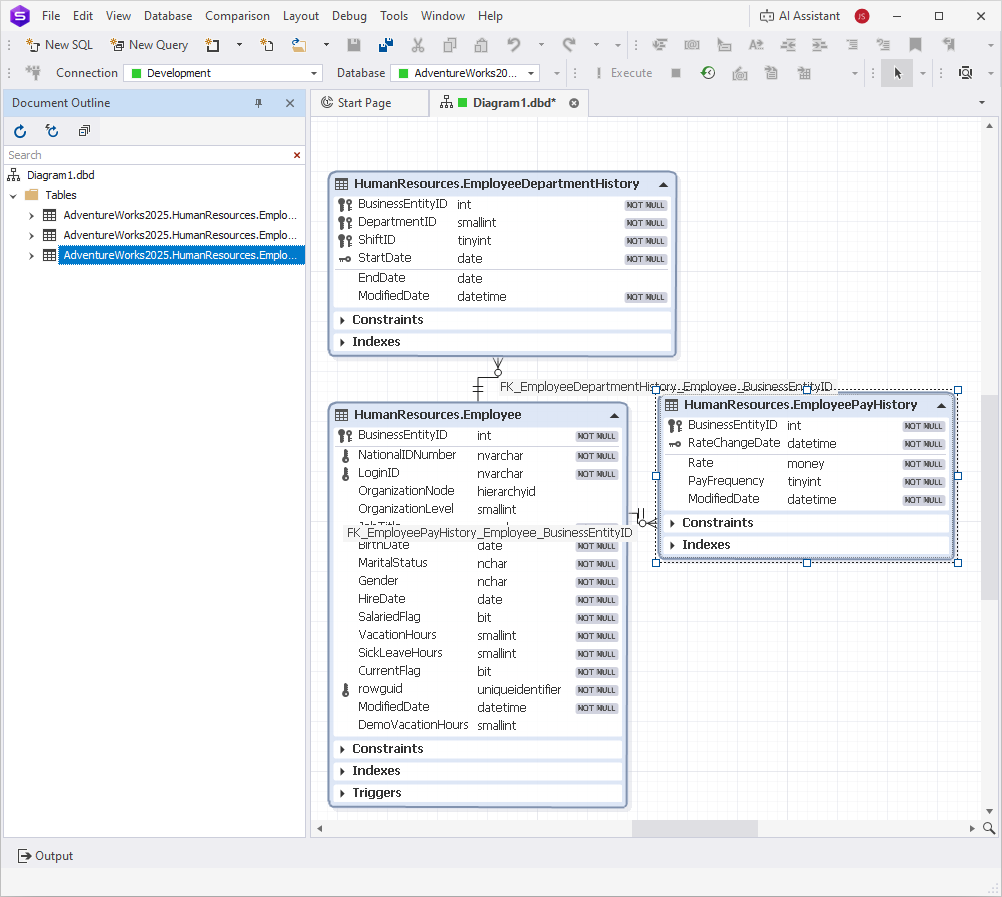
Task: Select the Rate column in EmployeePayHistory
Action: coord(806,464)
